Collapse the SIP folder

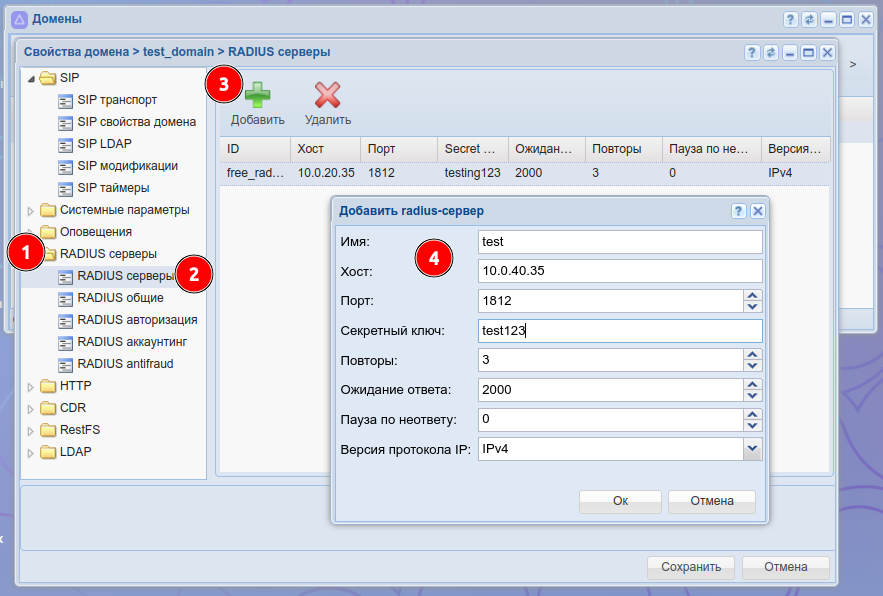pyautogui.click(x=31, y=79)
